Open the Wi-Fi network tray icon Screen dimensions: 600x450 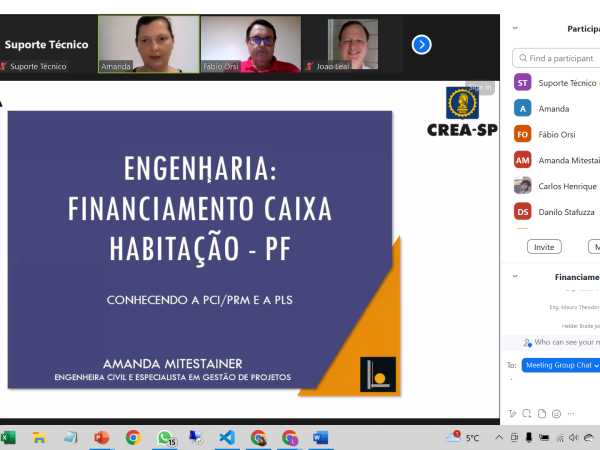pyautogui.click(x=560, y=437)
